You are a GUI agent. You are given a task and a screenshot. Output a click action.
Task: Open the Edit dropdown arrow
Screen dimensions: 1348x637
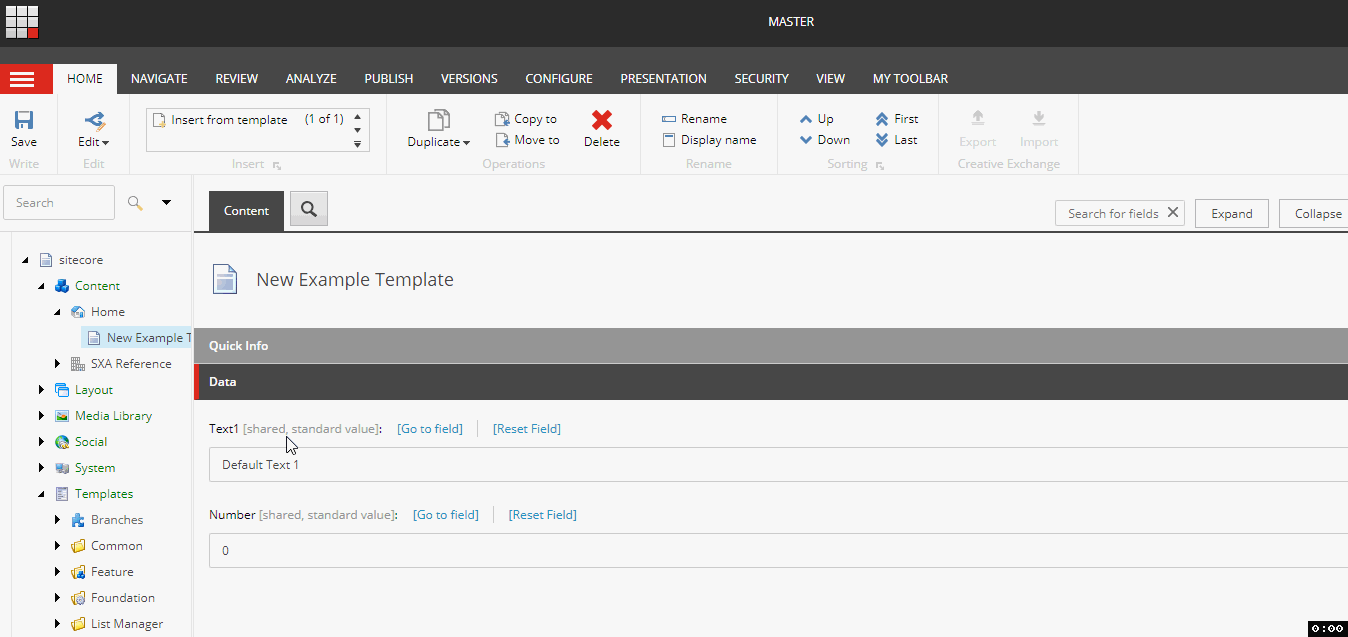pyautogui.click(x=105, y=143)
